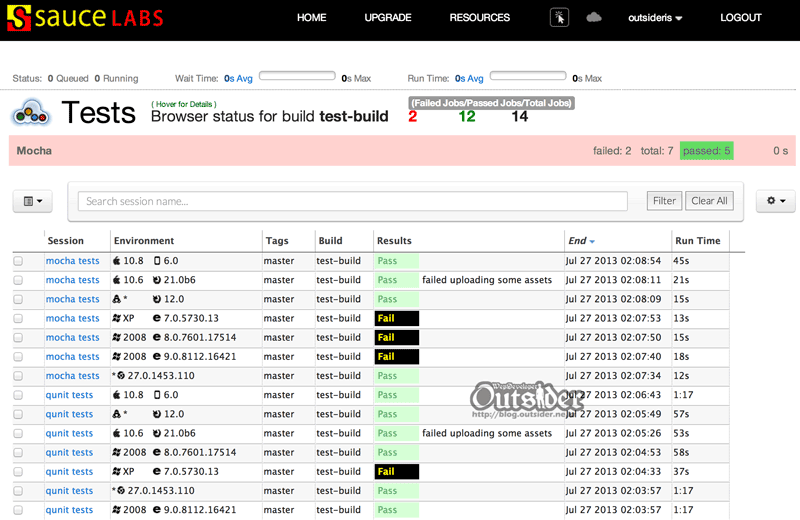
Task: Click the Run Time column header
Action: click(x=698, y=241)
